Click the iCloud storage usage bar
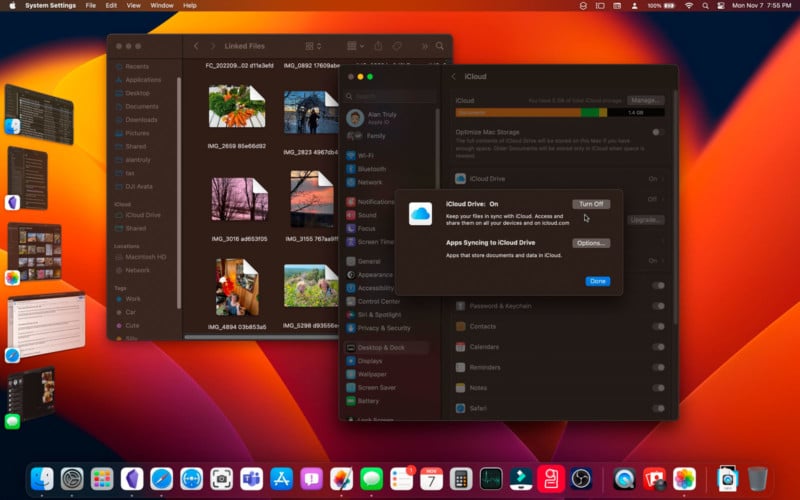Viewport: 800px width, 500px height. [560, 113]
